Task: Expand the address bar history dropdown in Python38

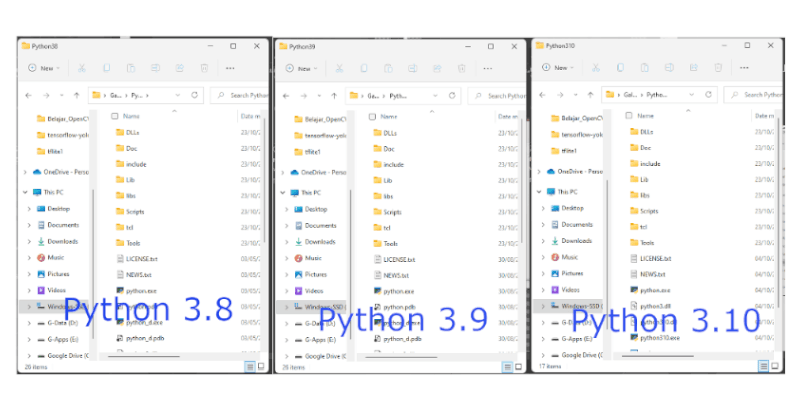Action: point(178,95)
